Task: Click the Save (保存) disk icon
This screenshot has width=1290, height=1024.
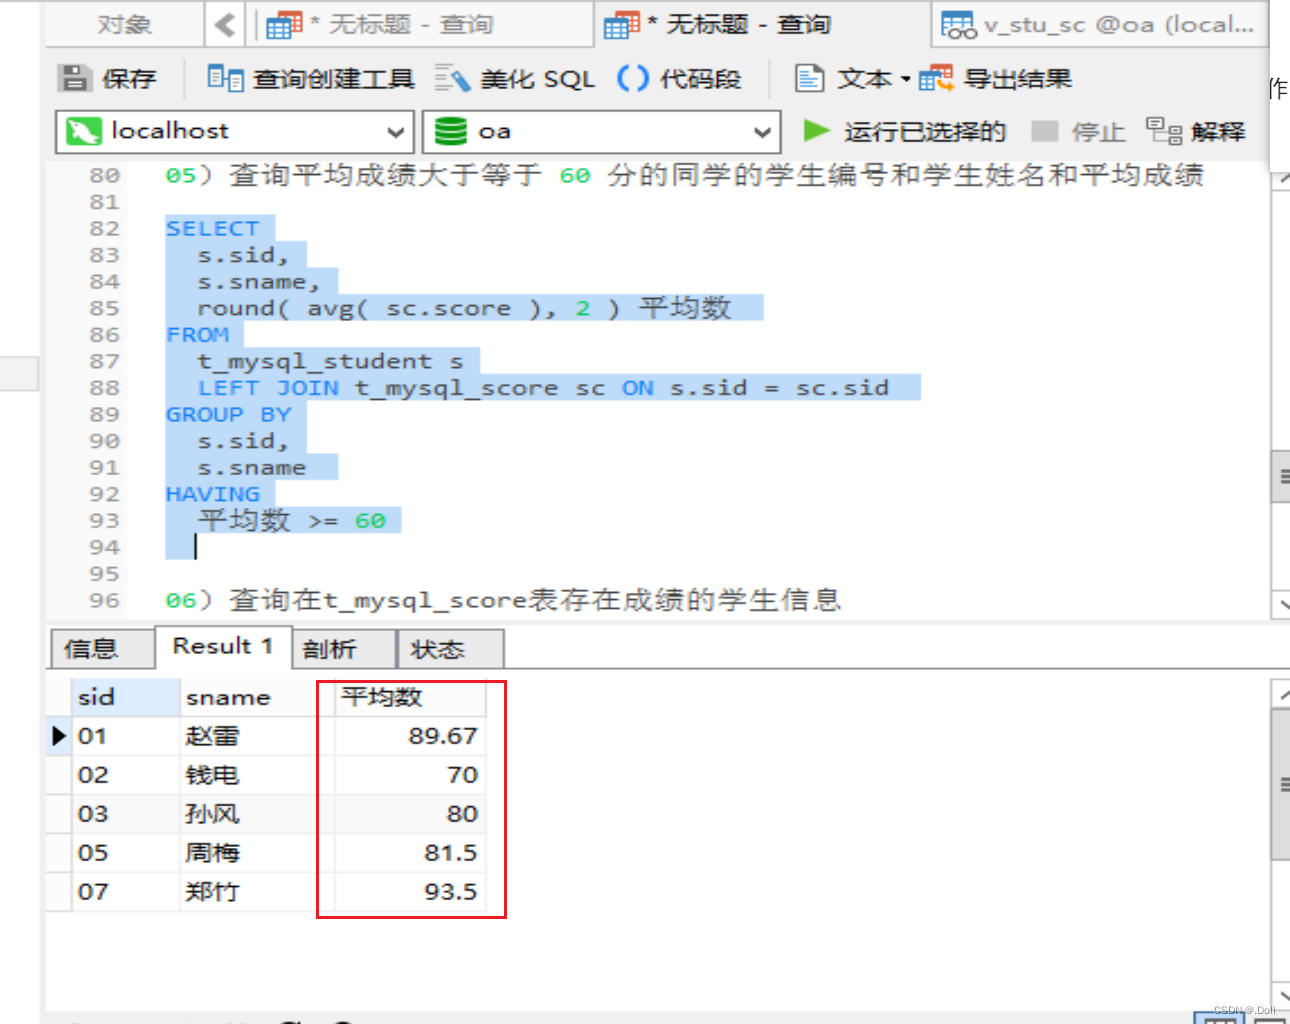Action: pyautogui.click(x=74, y=78)
